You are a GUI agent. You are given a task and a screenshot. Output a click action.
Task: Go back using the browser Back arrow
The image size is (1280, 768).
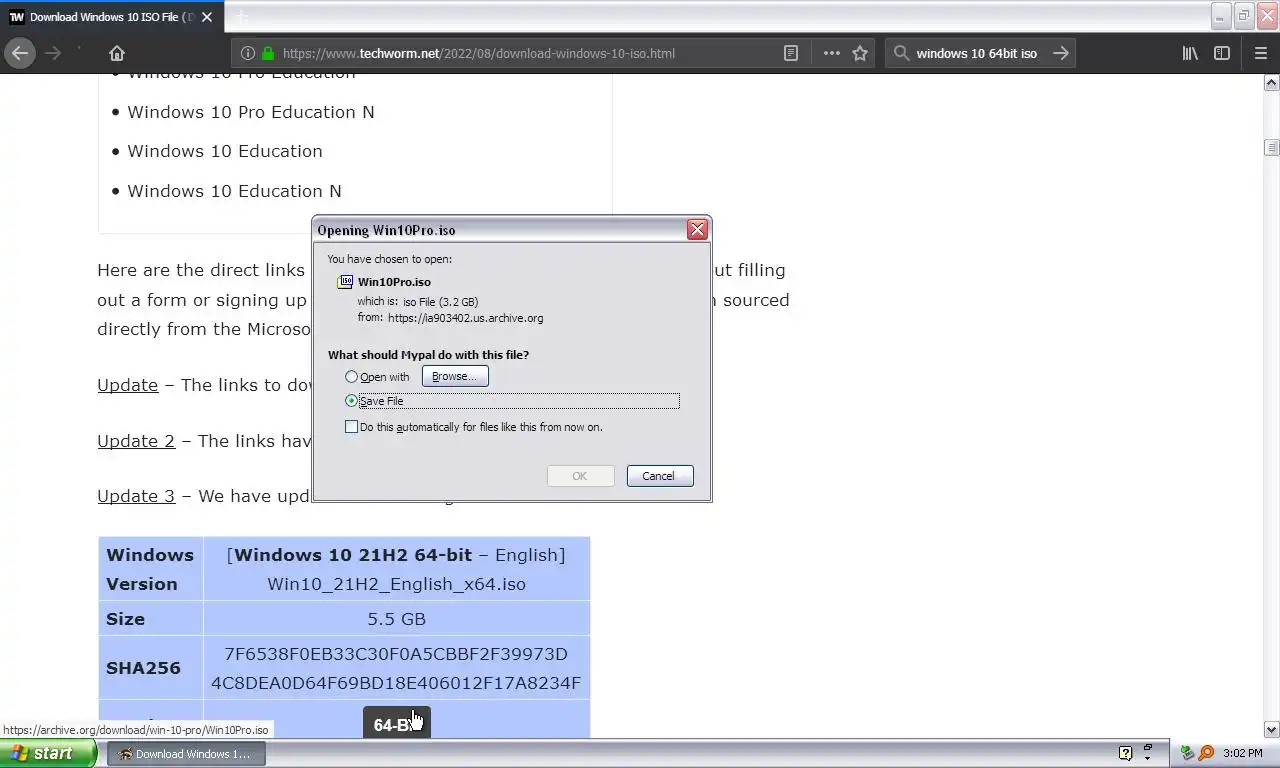(20, 53)
